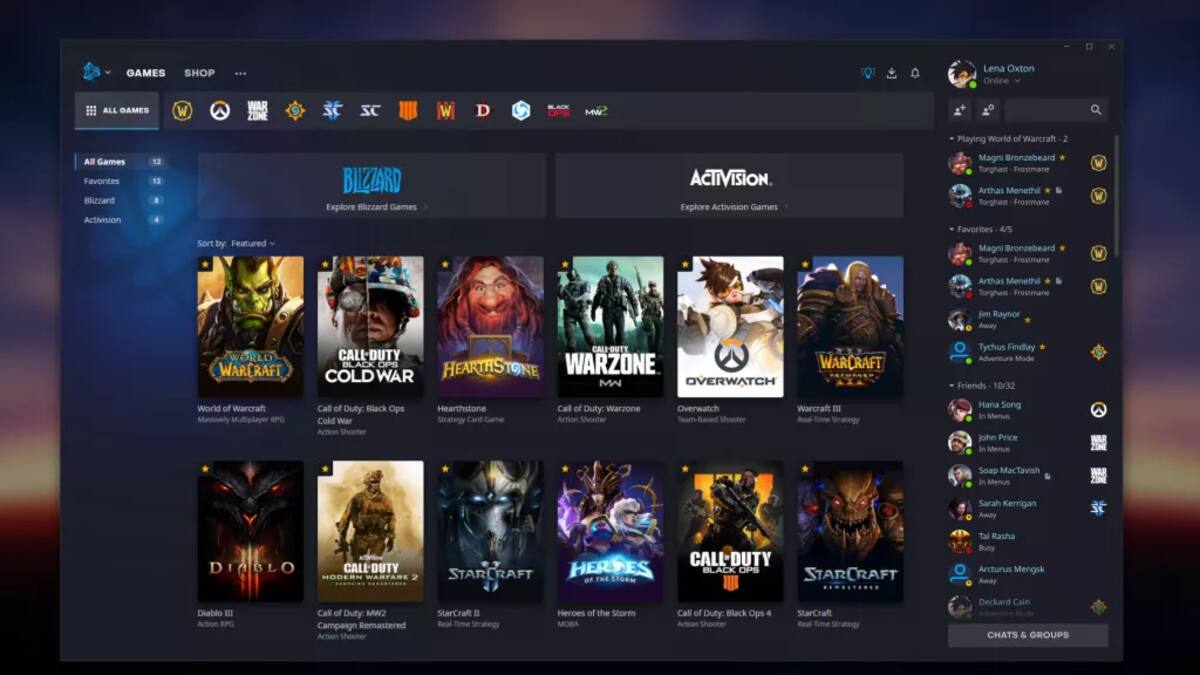Open the friend settings icon beside add friend
The width and height of the screenshot is (1200, 675).
pyautogui.click(x=988, y=110)
